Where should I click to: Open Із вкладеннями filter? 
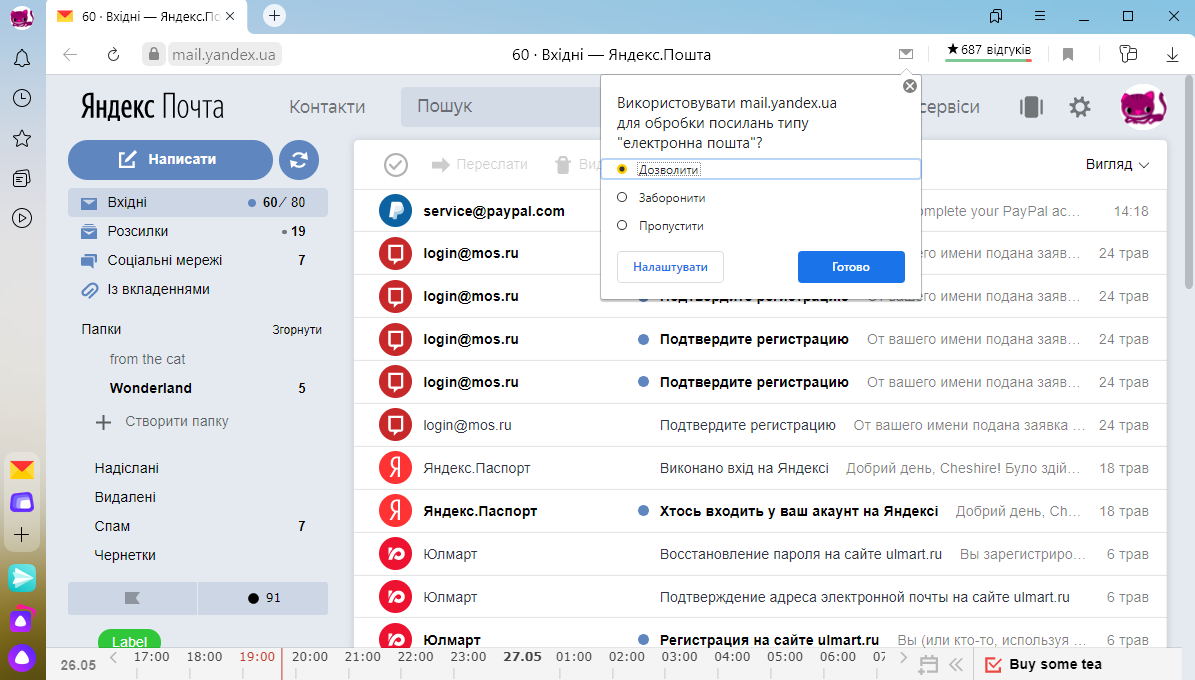click(198, 290)
